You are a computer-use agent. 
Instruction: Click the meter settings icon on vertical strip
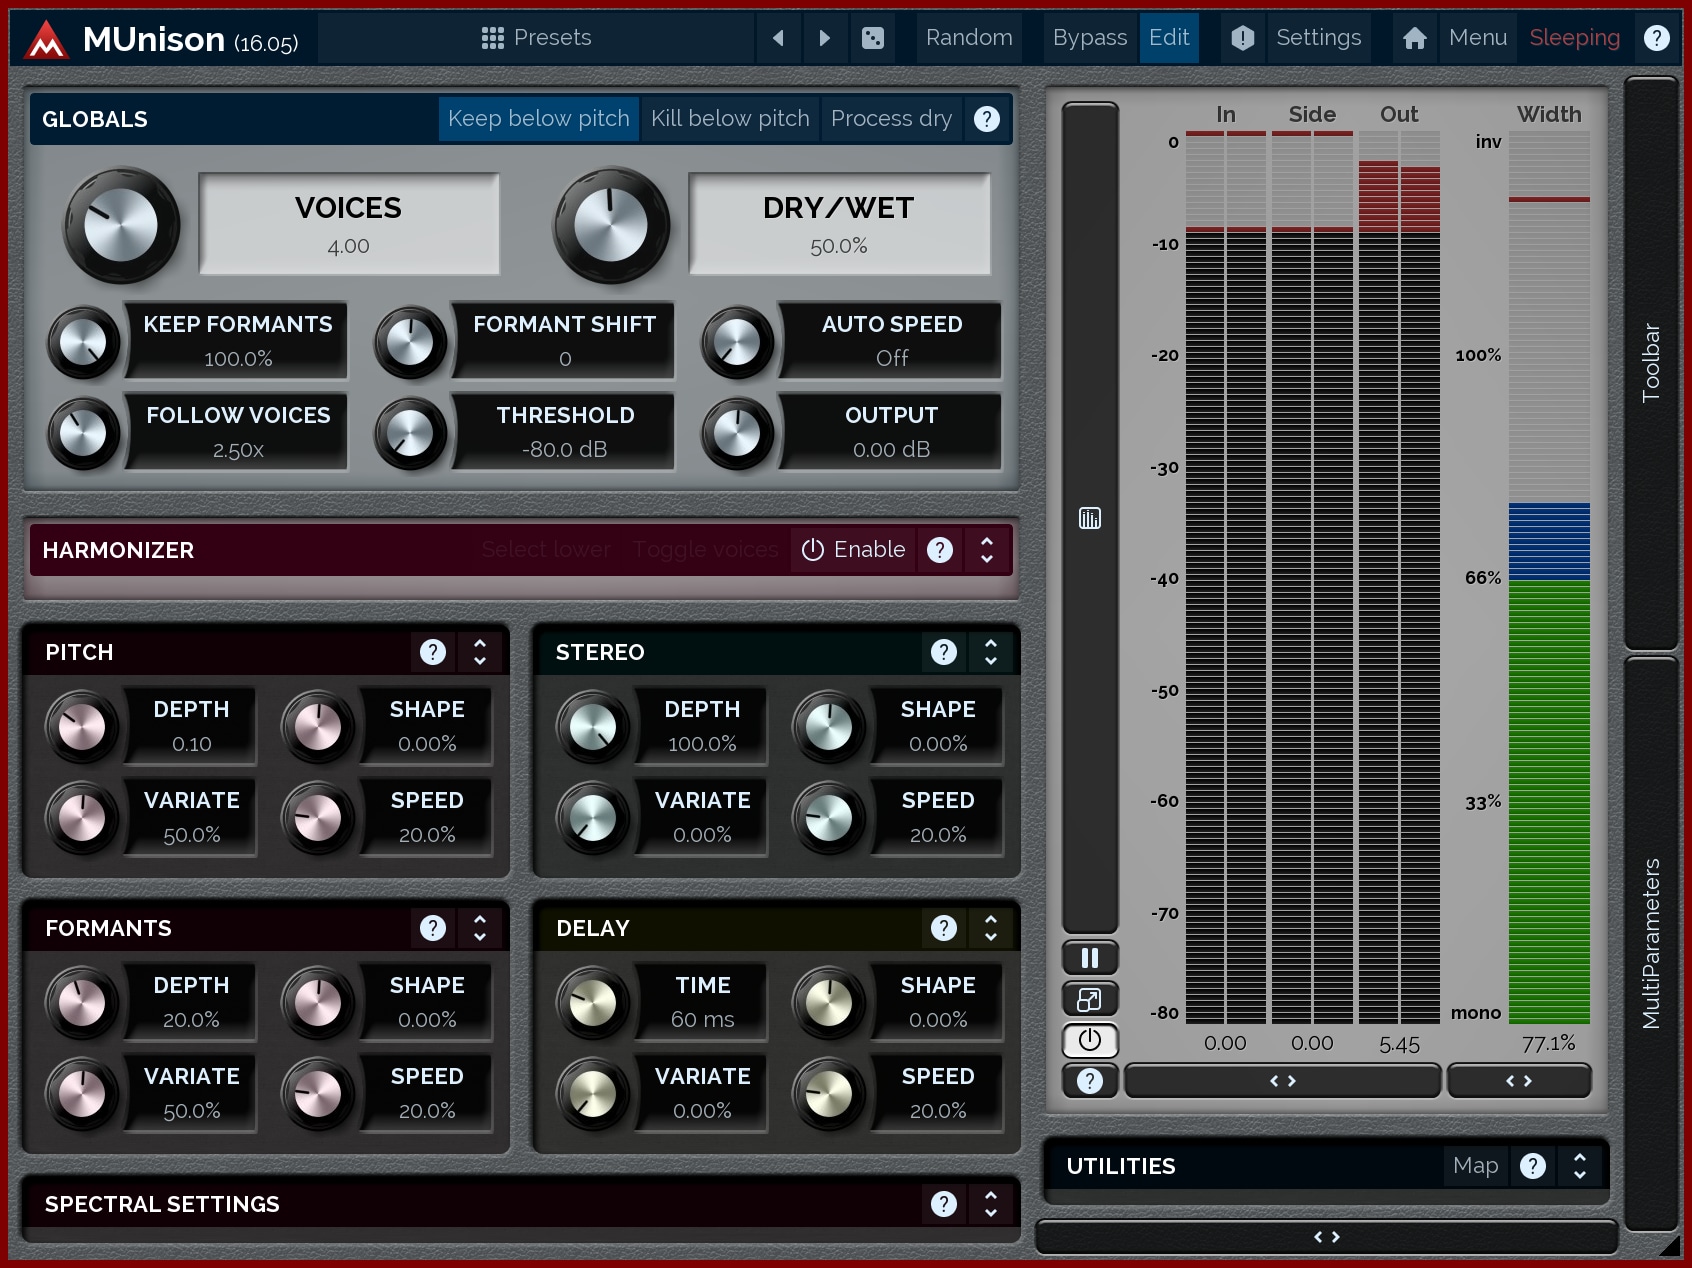tap(1090, 518)
